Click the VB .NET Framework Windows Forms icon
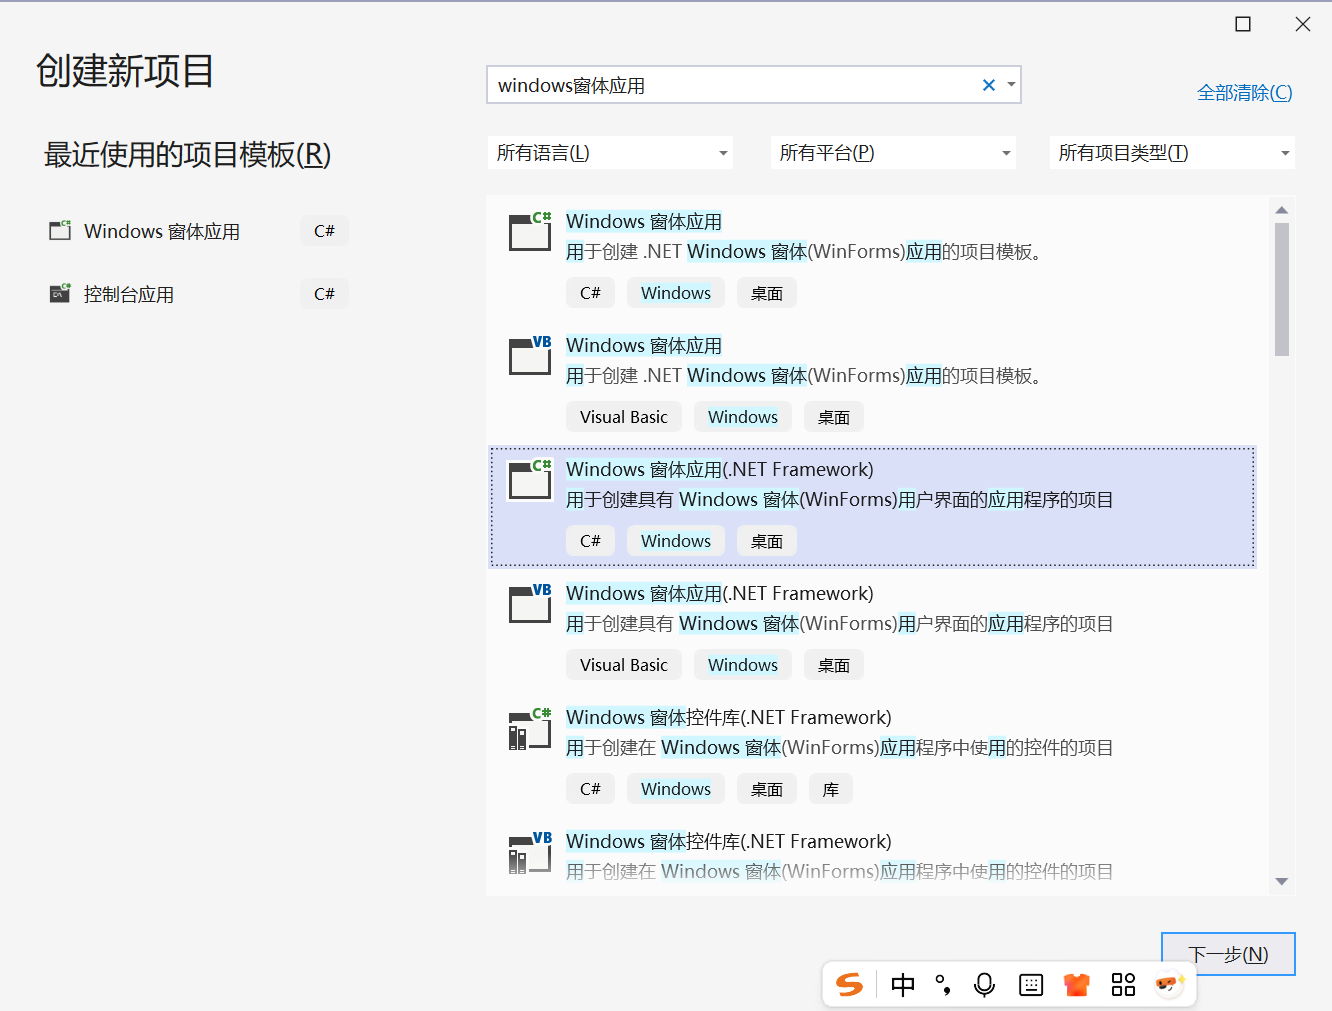 point(530,603)
